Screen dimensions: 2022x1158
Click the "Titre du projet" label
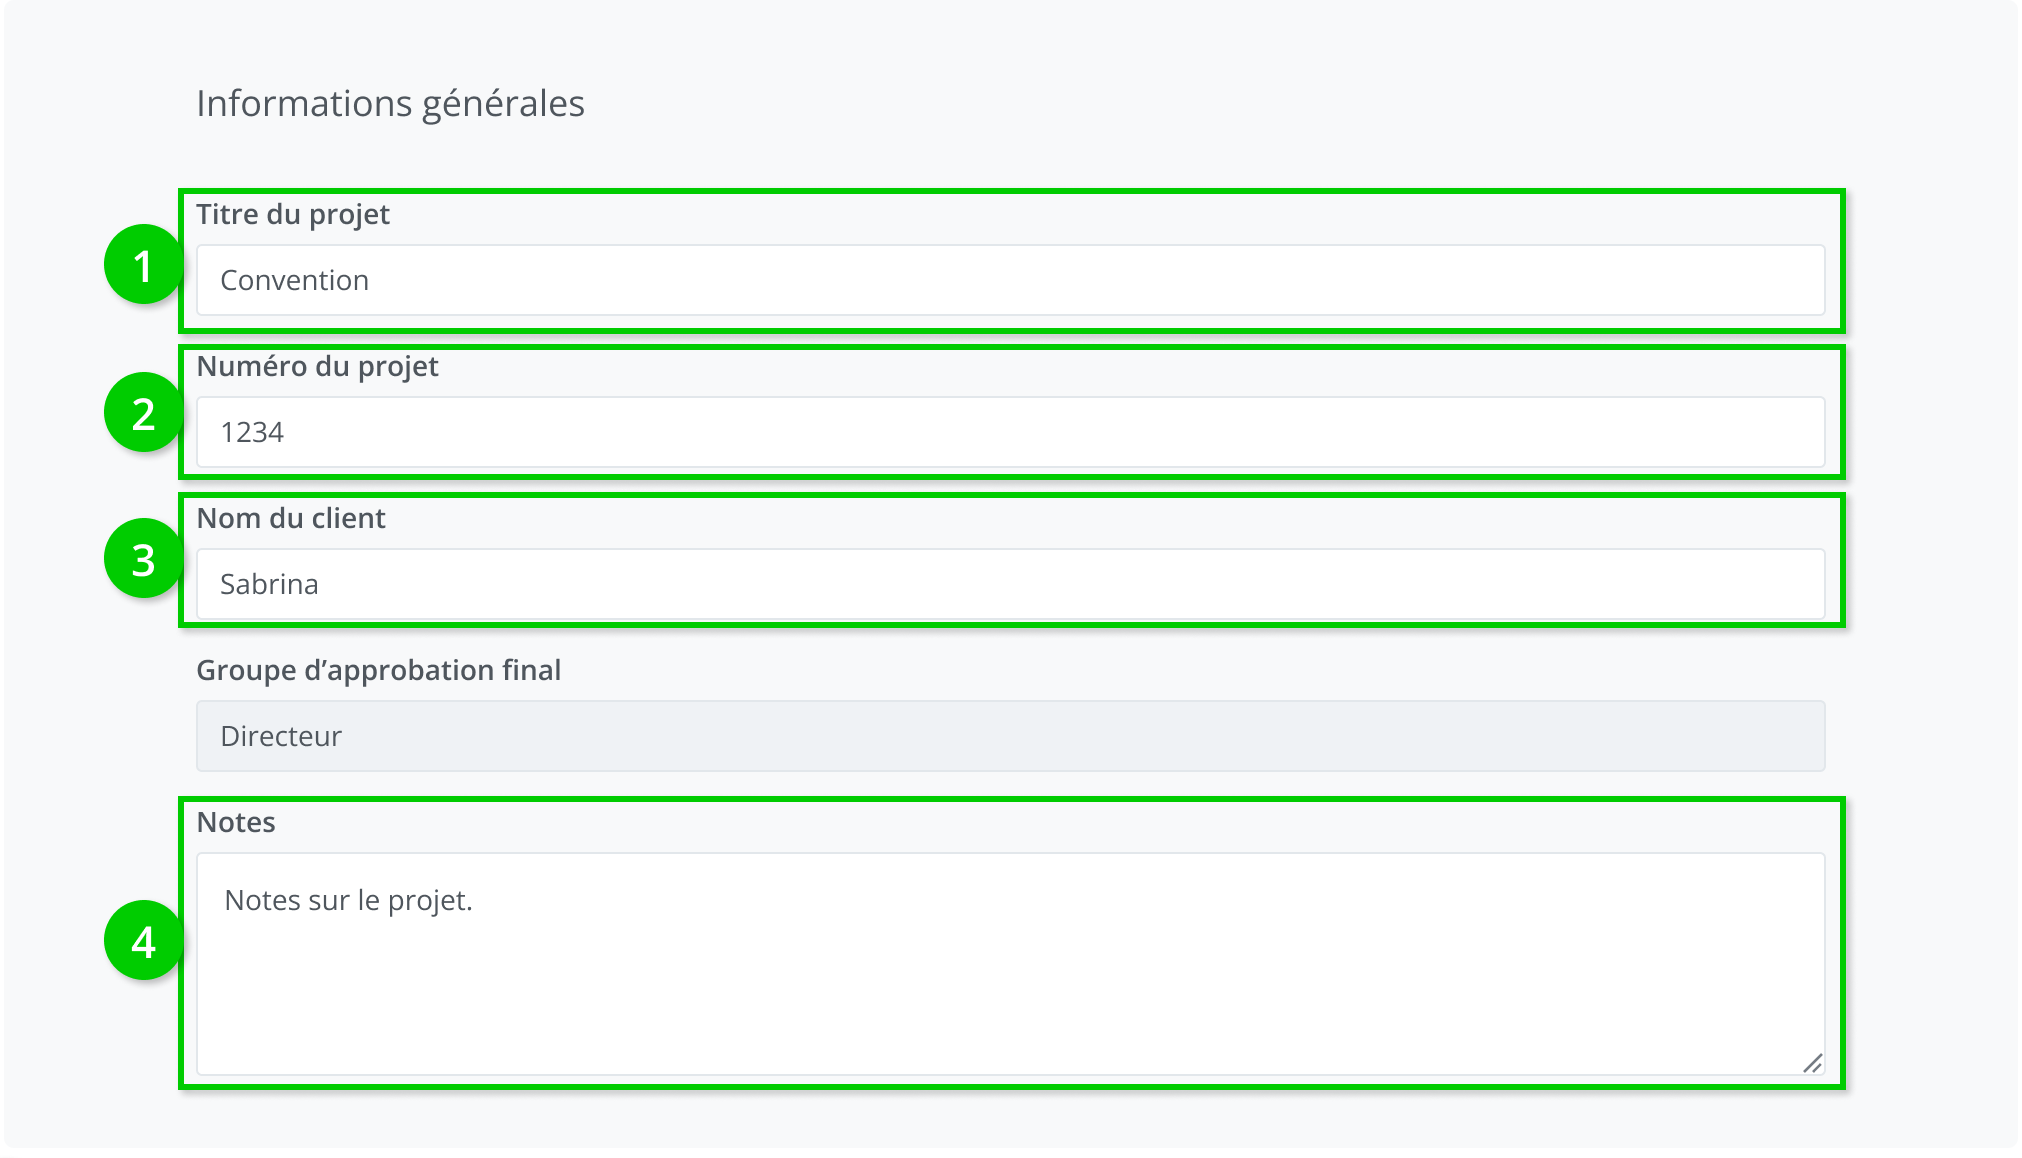click(292, 215)
